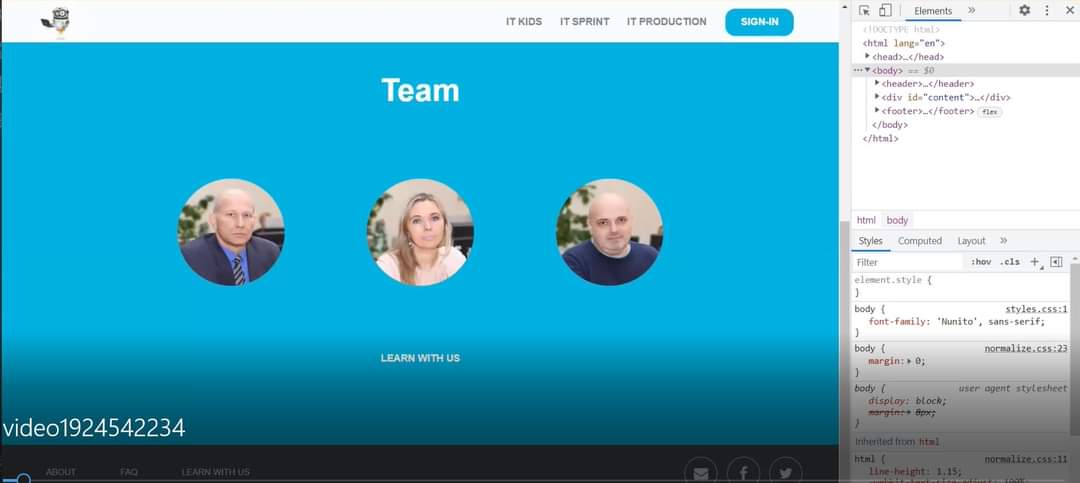Click the flex badge on footer node
This screenshot has width=1080, height=483.
pos(990,112)
